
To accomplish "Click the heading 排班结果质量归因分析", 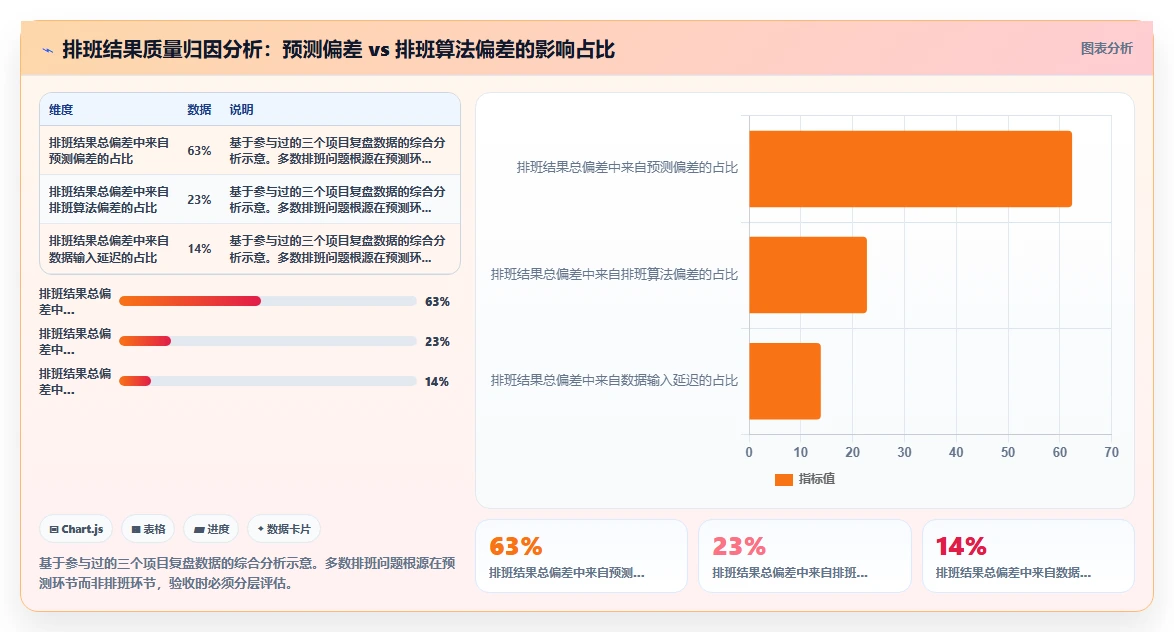I will [x=338, y=49].
